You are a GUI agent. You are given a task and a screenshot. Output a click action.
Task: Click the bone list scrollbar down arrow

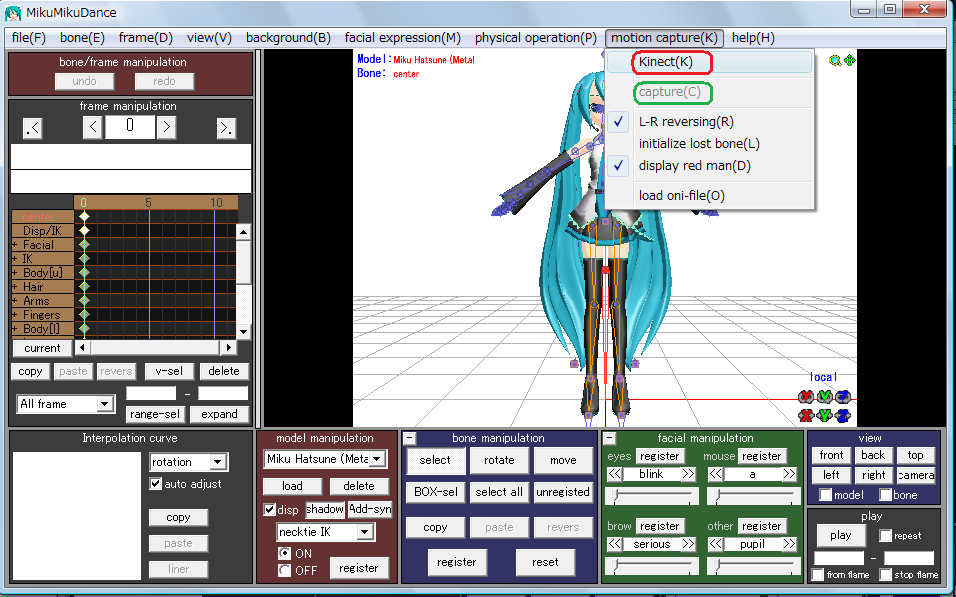243,332
